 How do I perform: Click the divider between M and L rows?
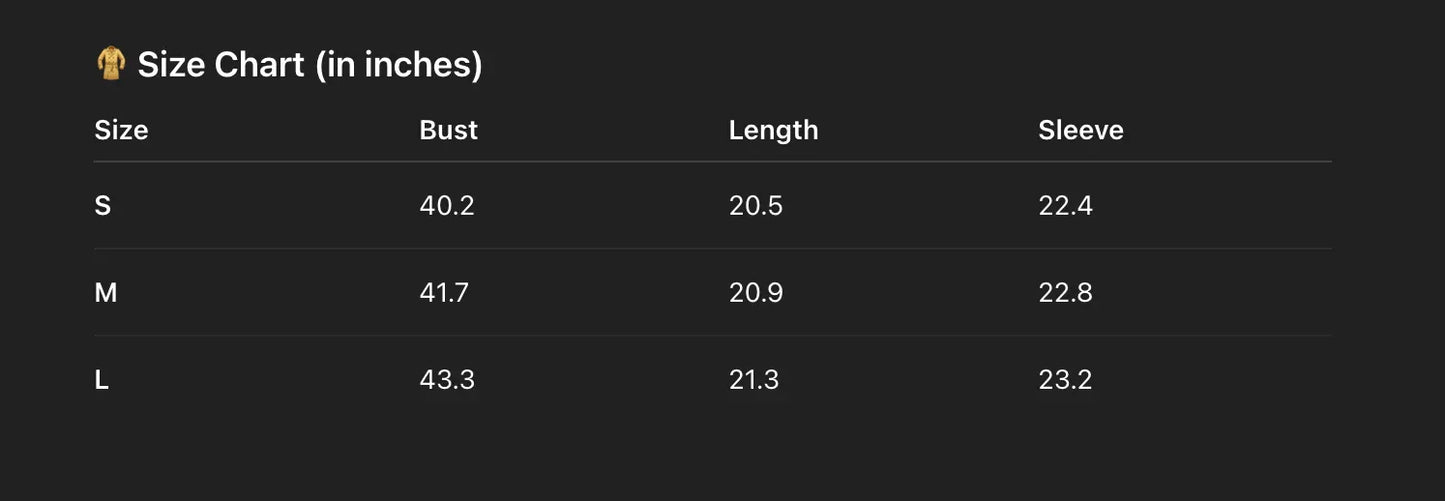712,336
